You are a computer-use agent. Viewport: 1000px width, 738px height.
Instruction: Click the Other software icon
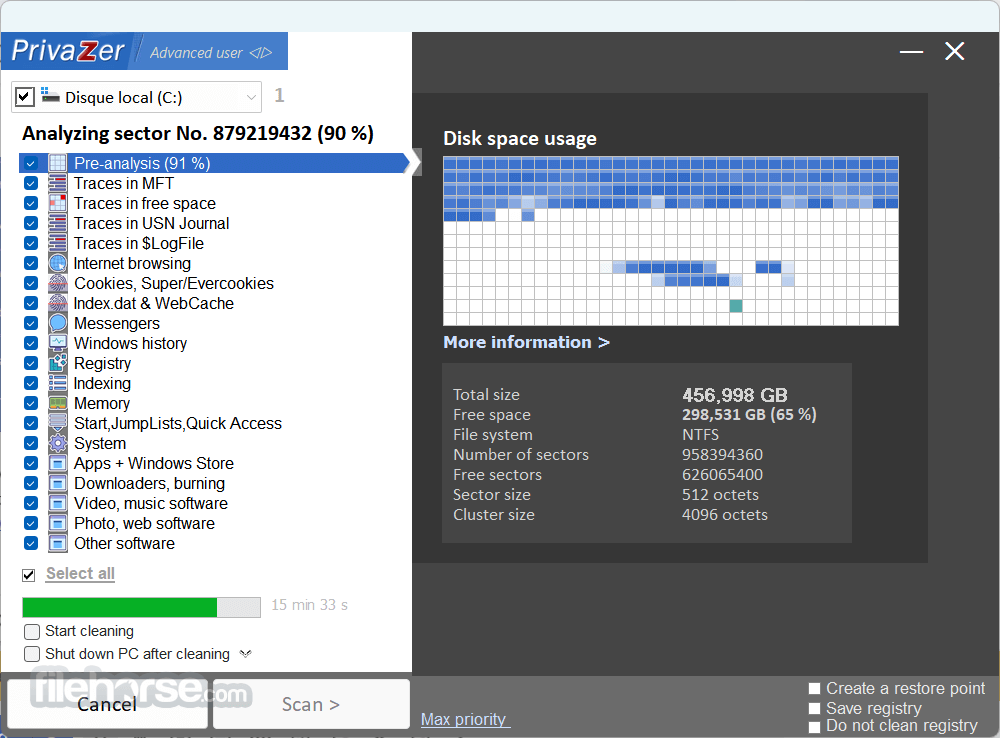(x=57, y=543)
